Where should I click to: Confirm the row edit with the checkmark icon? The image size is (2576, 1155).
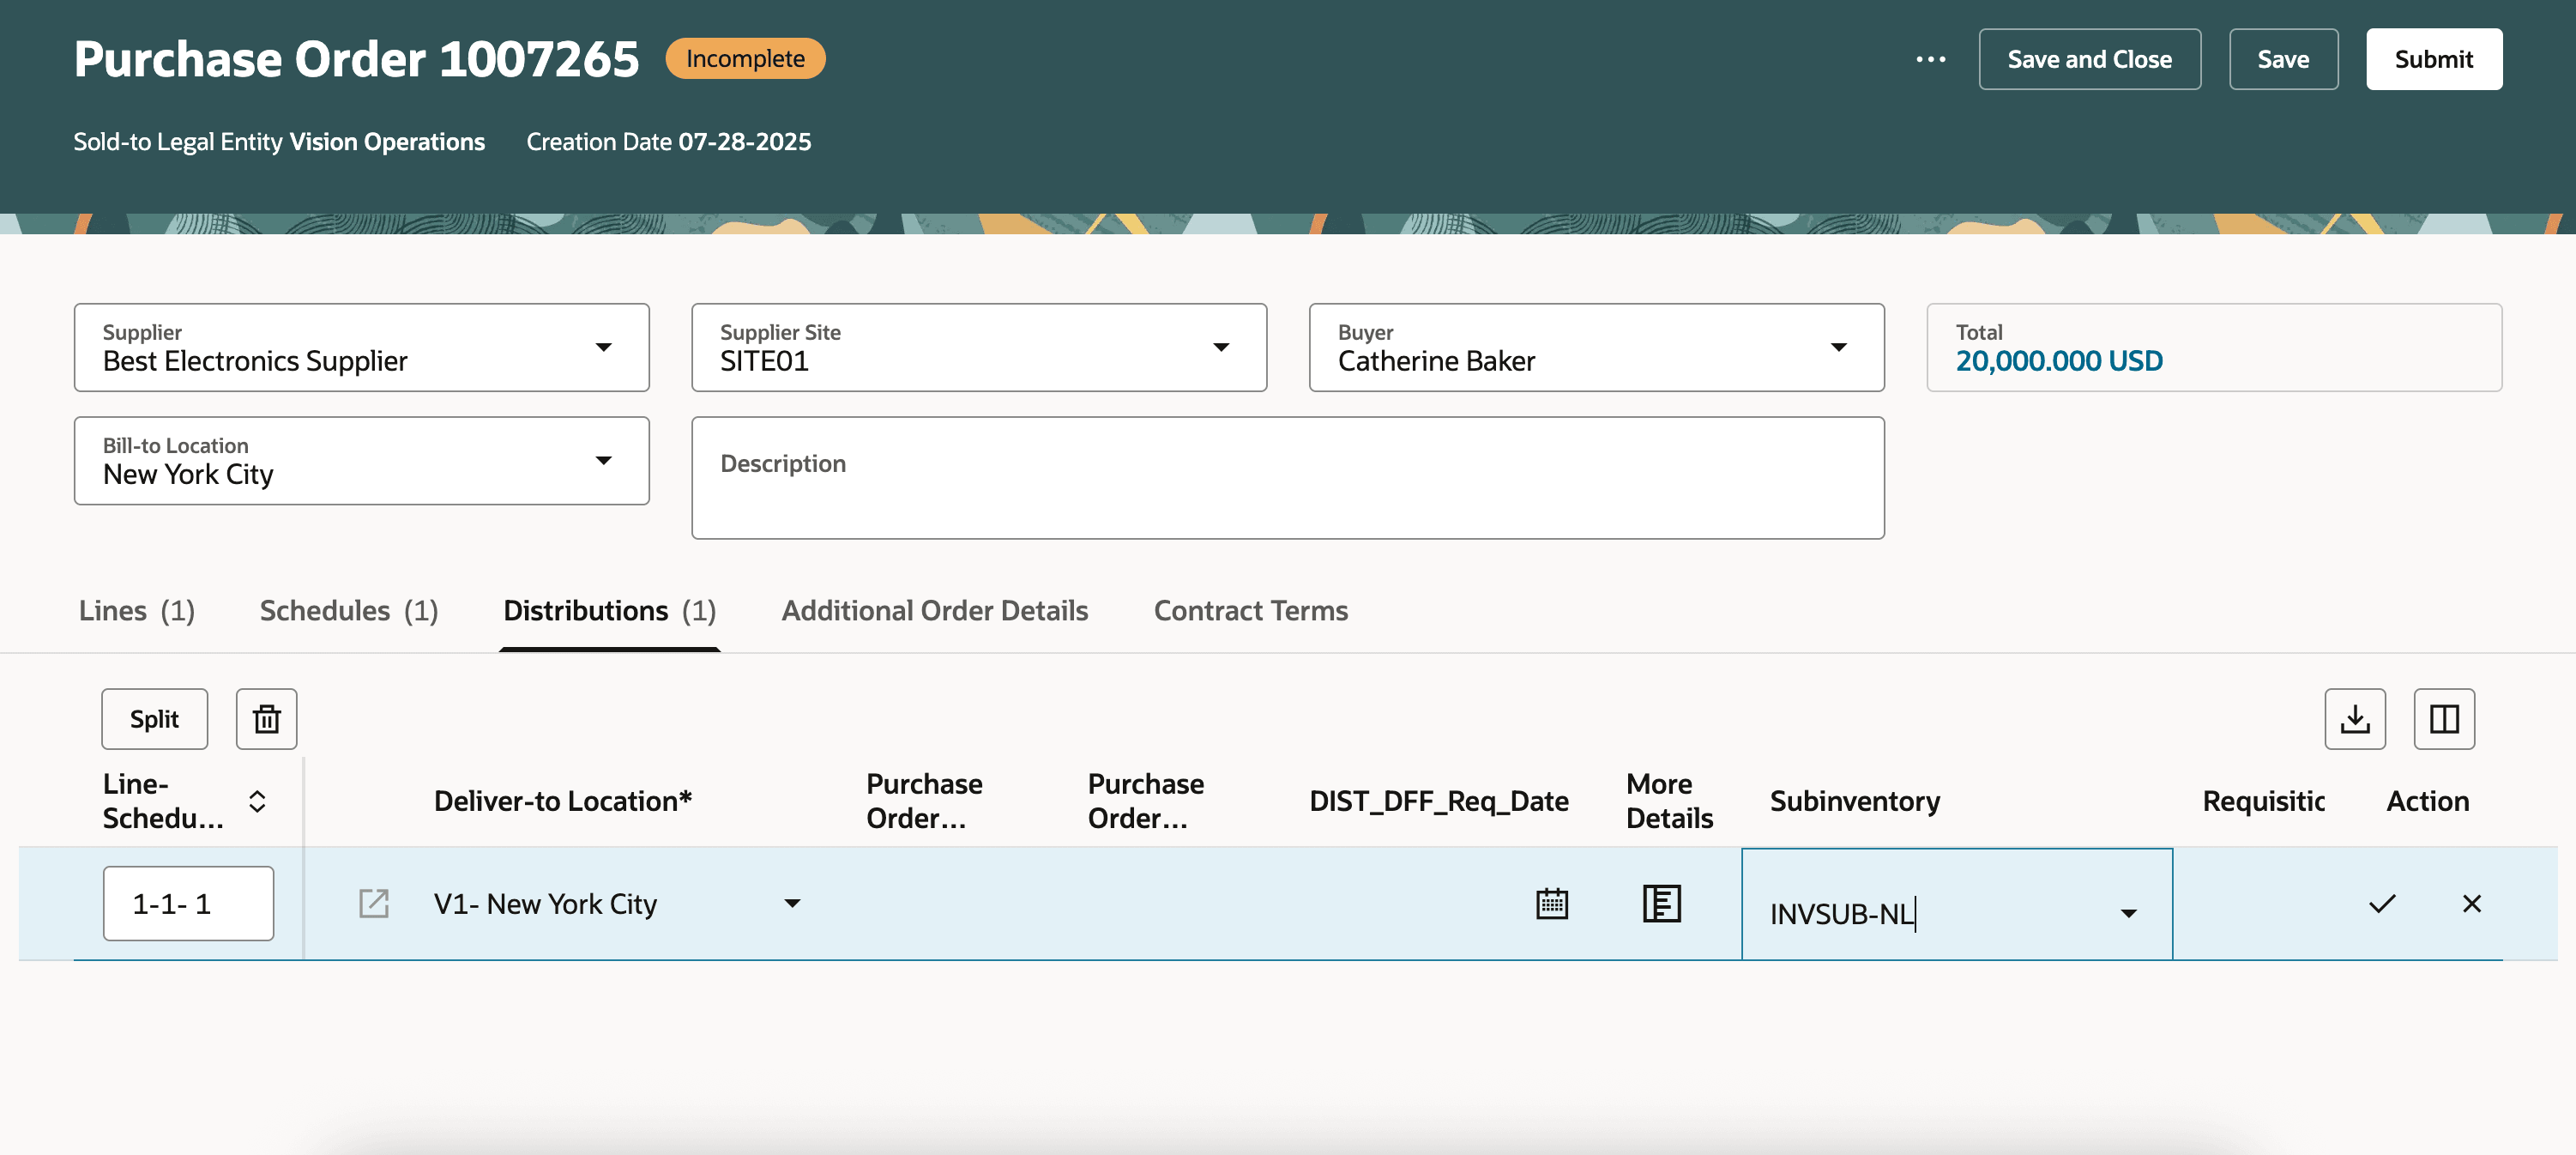pyautogui.click(x=2381, y=903)
